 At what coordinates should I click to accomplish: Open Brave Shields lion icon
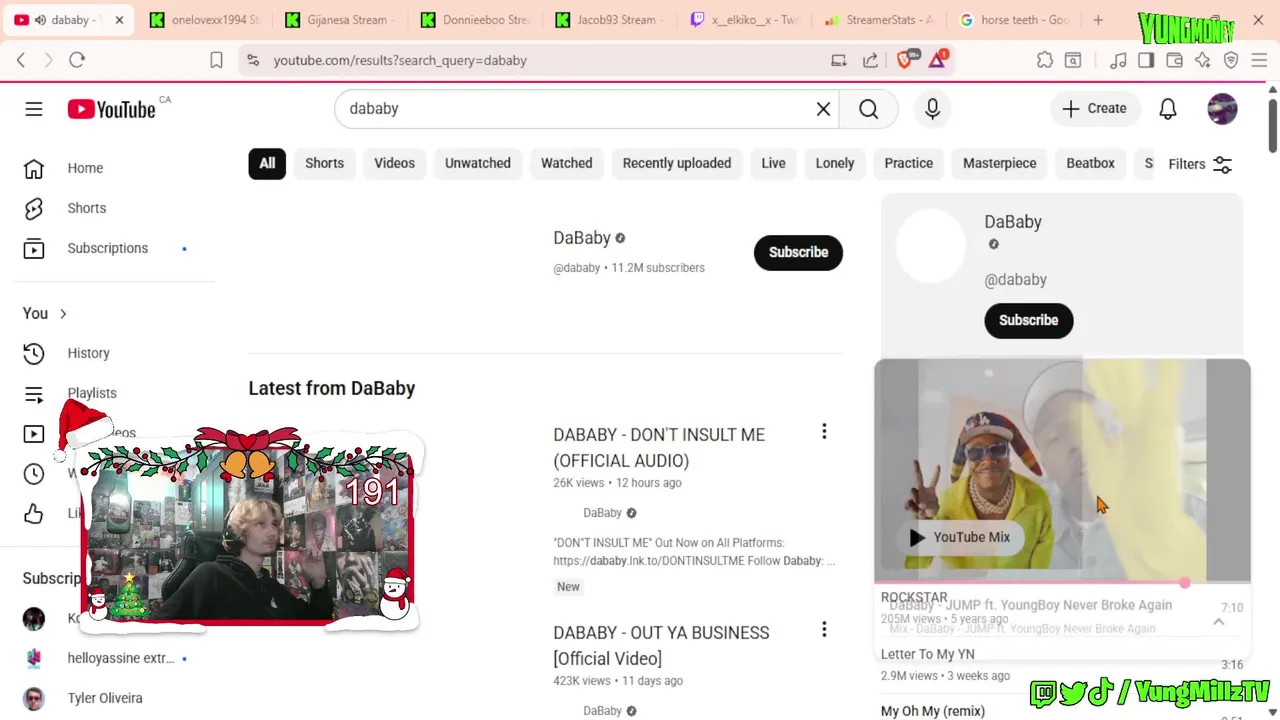[x=906, y=59]
